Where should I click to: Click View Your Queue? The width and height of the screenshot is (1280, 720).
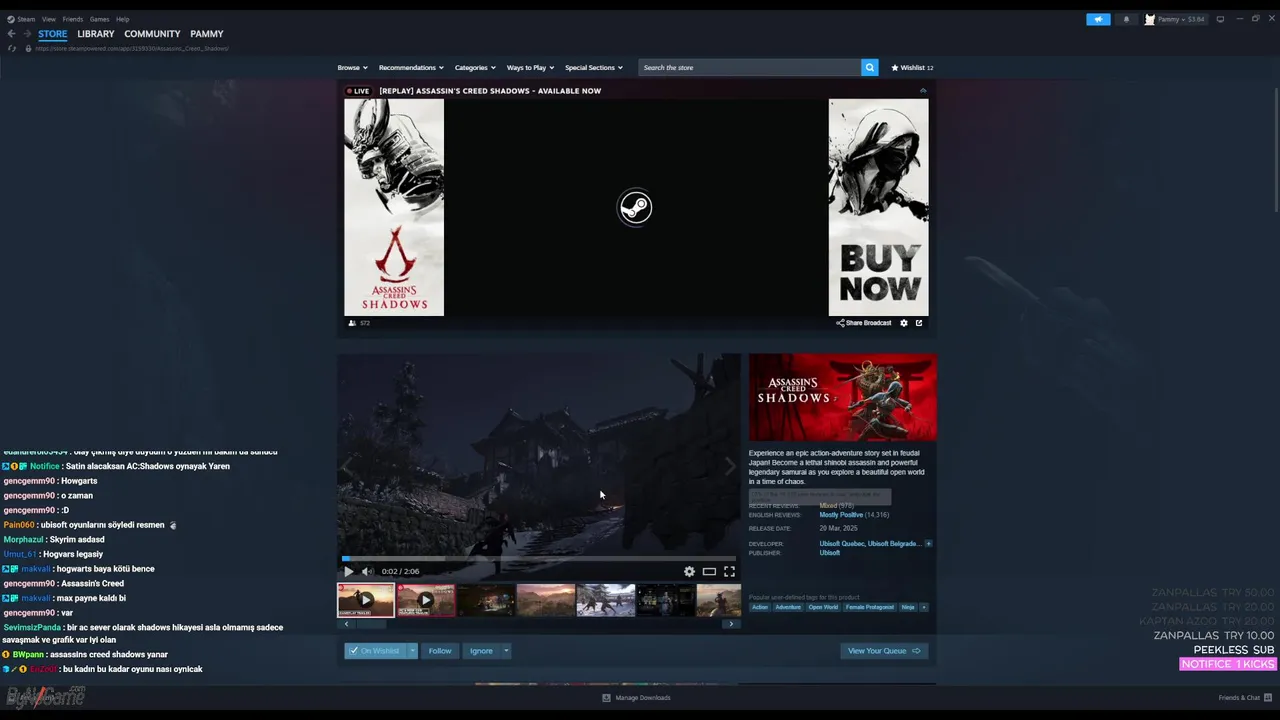point(884,651)
